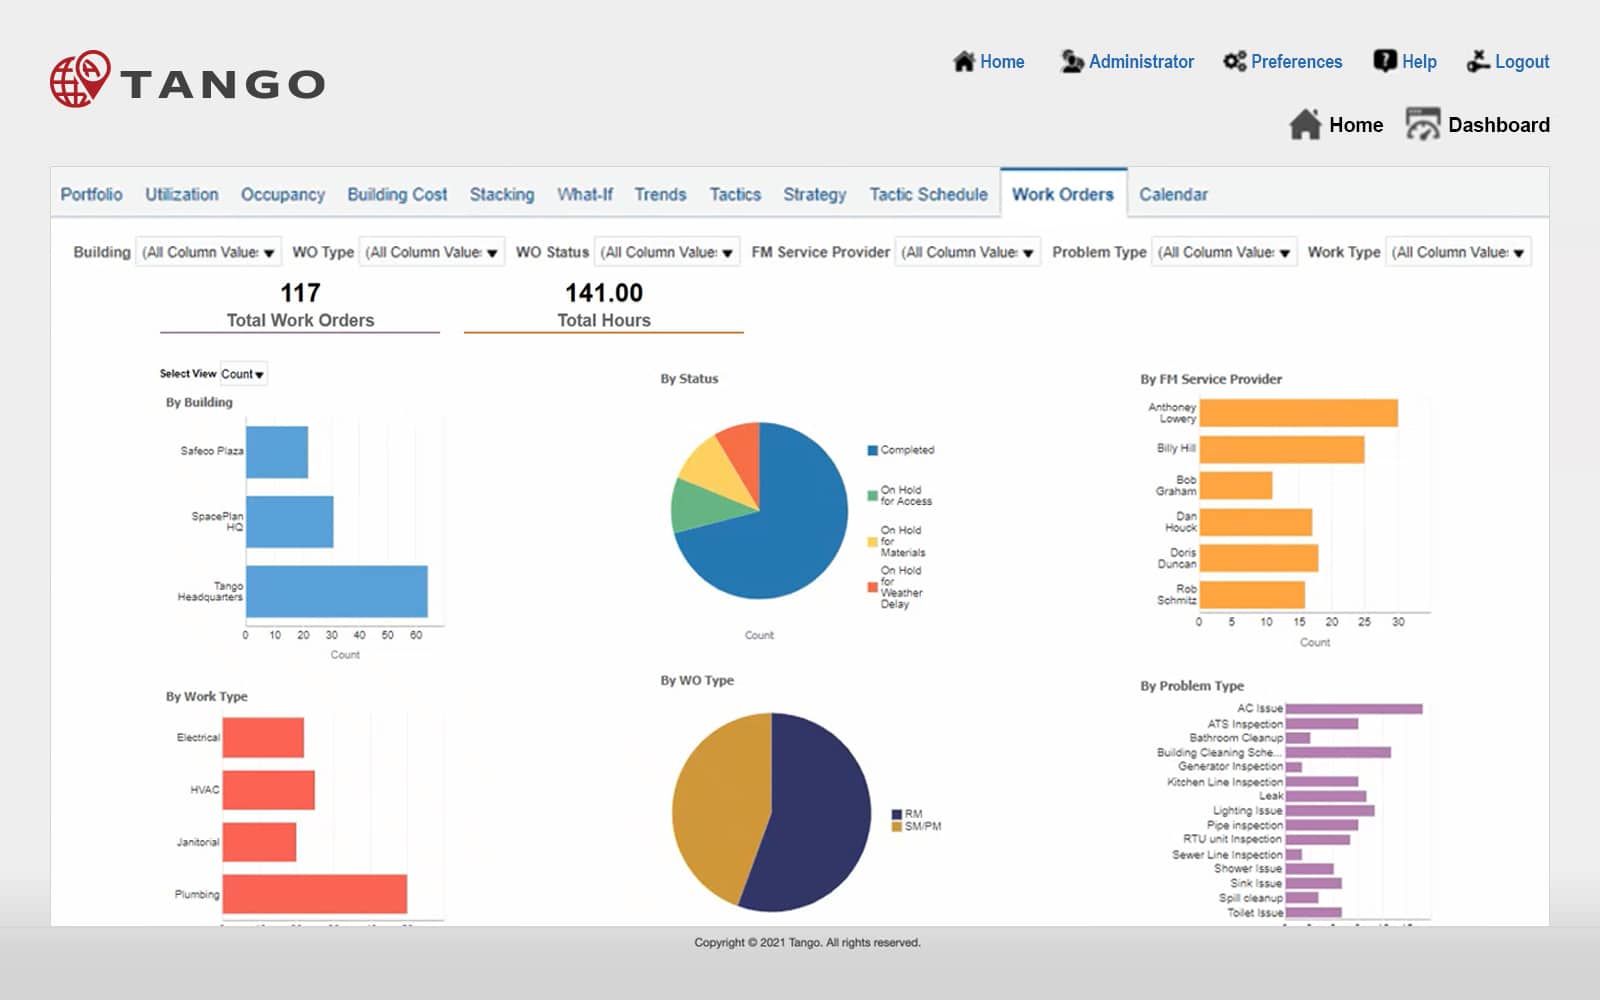Viewport: 1600px width, 1000px height.
Task: Click the Dashboard gauge icon
Action: point(1423,124)
